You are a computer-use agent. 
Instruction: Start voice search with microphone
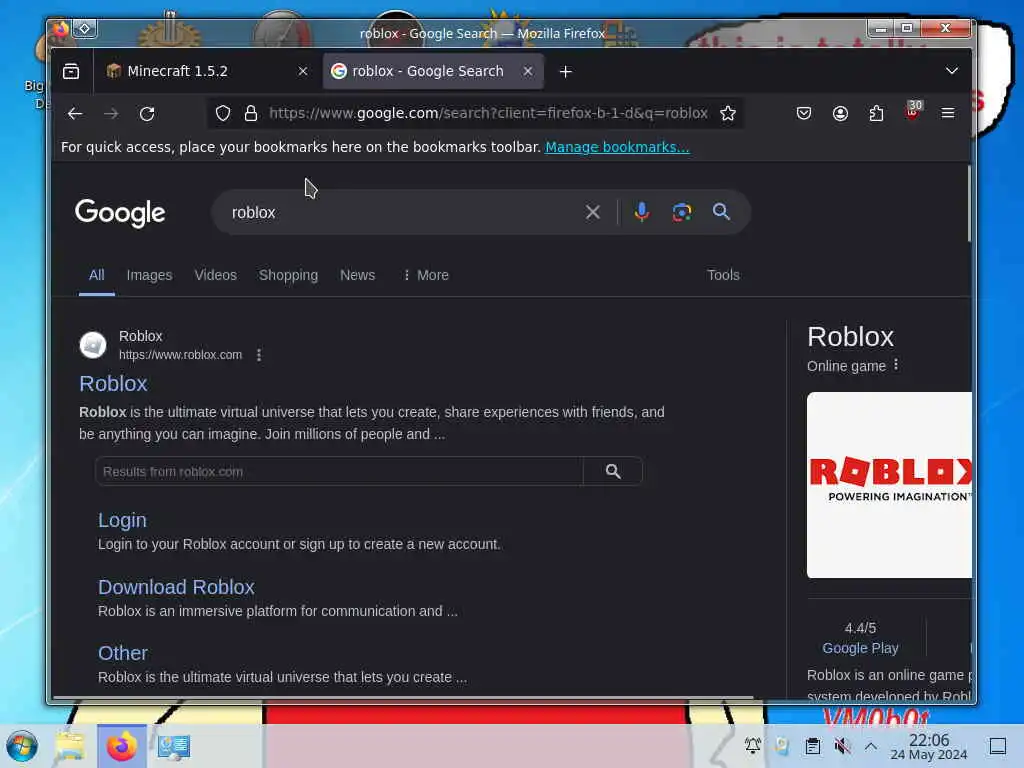coord(642,212)
